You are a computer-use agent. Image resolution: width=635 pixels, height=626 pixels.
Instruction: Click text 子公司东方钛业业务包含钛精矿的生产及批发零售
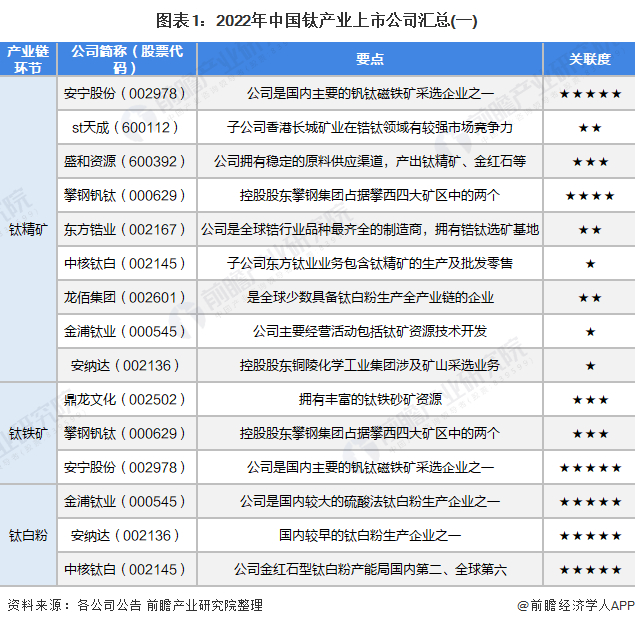(x=370, y=264)
